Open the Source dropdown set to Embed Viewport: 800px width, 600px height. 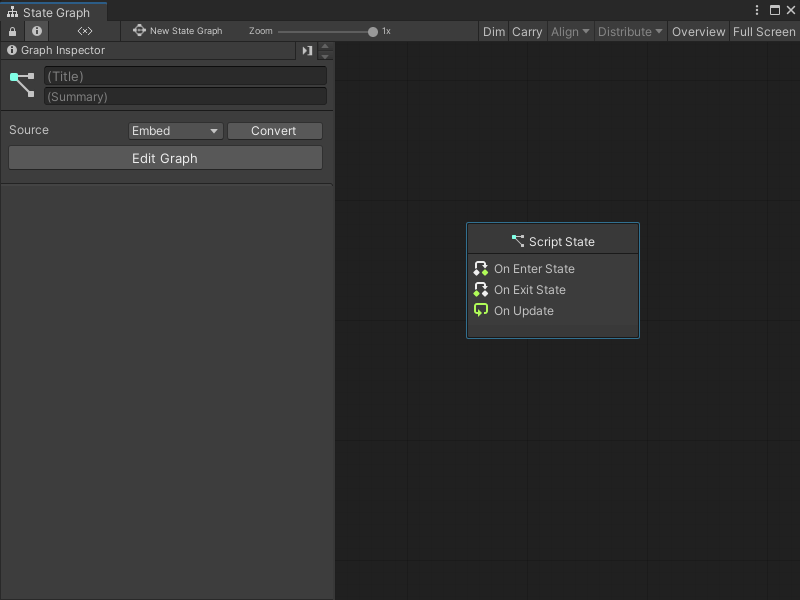coord(175,130)
